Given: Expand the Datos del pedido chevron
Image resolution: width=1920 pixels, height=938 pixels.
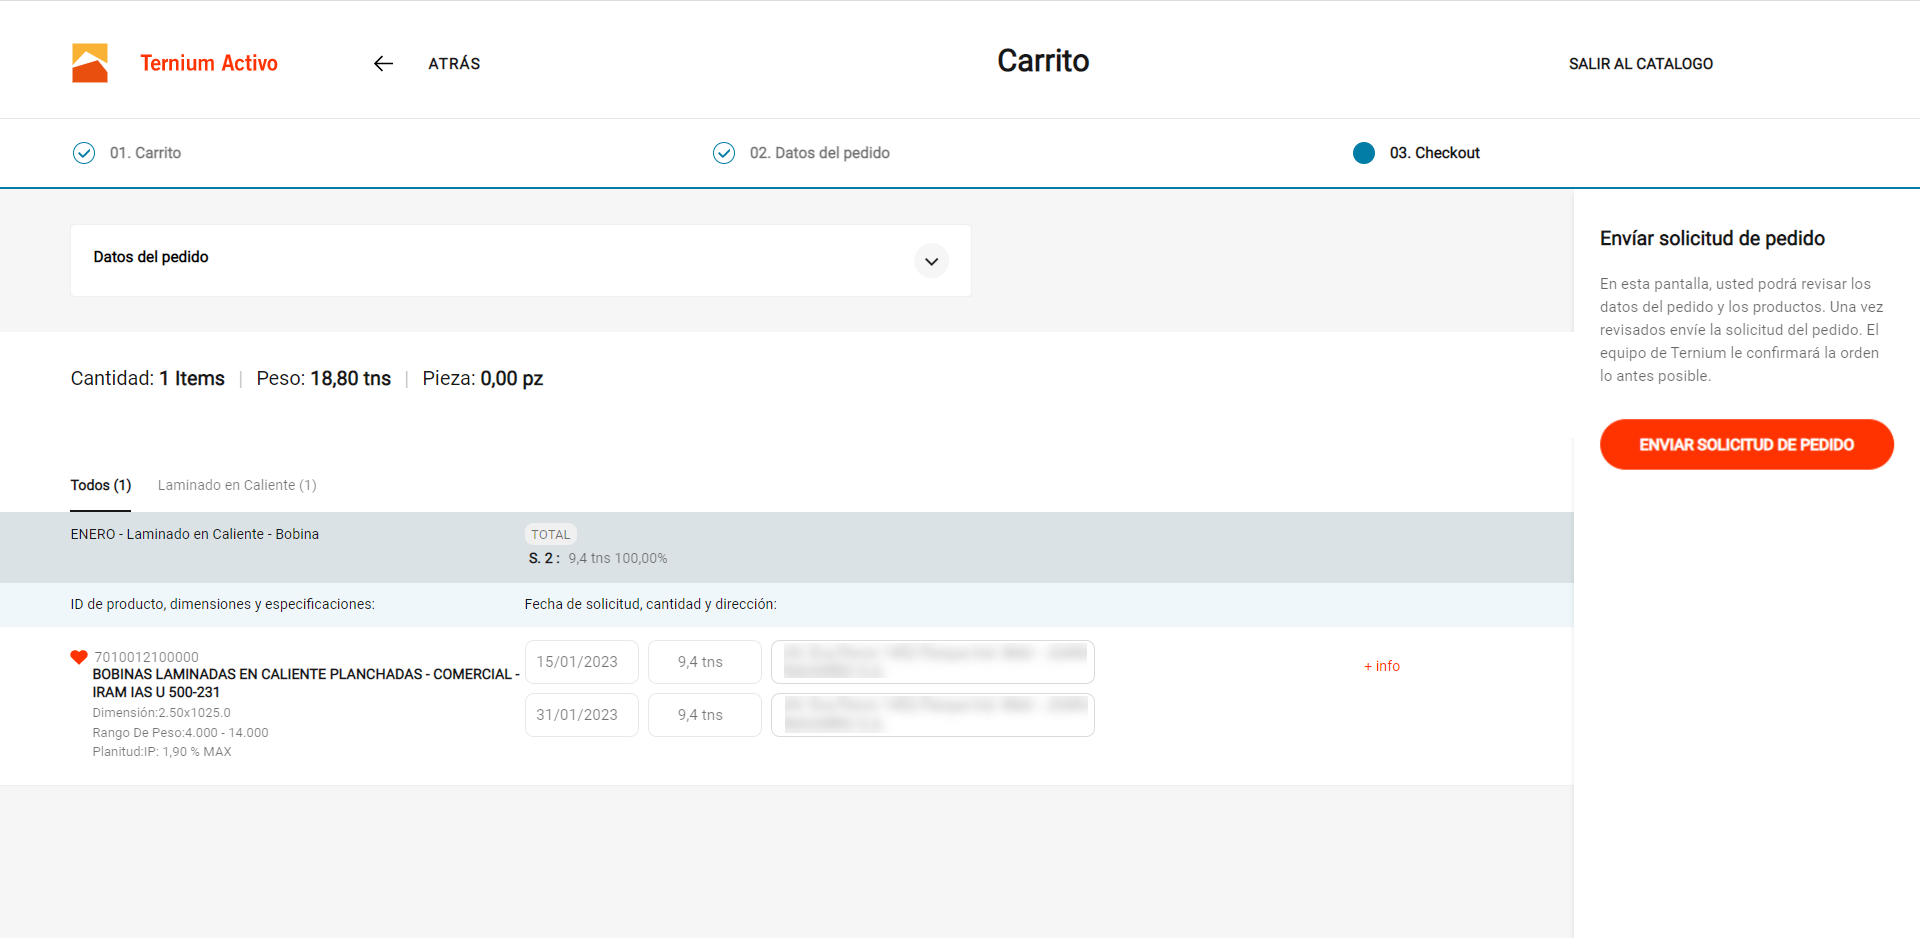Looking at the screenshot, I should 931,261.
